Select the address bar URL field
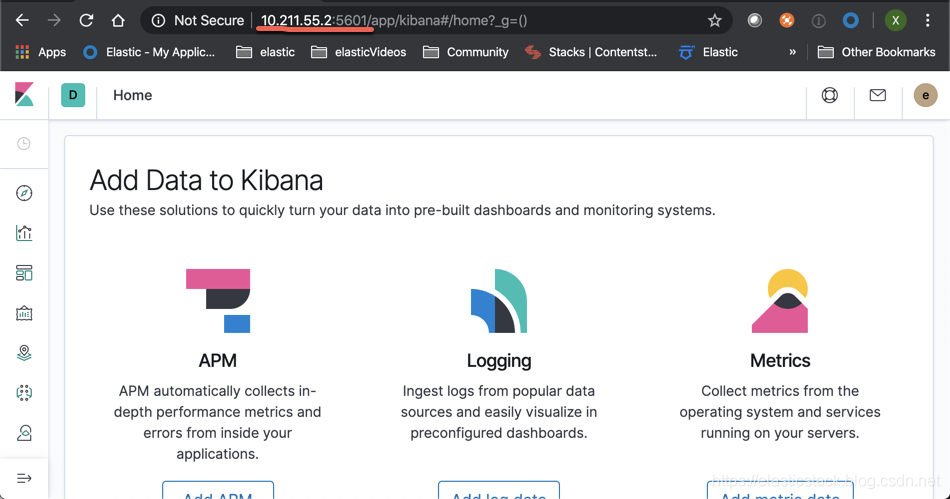 coord(436,21)
